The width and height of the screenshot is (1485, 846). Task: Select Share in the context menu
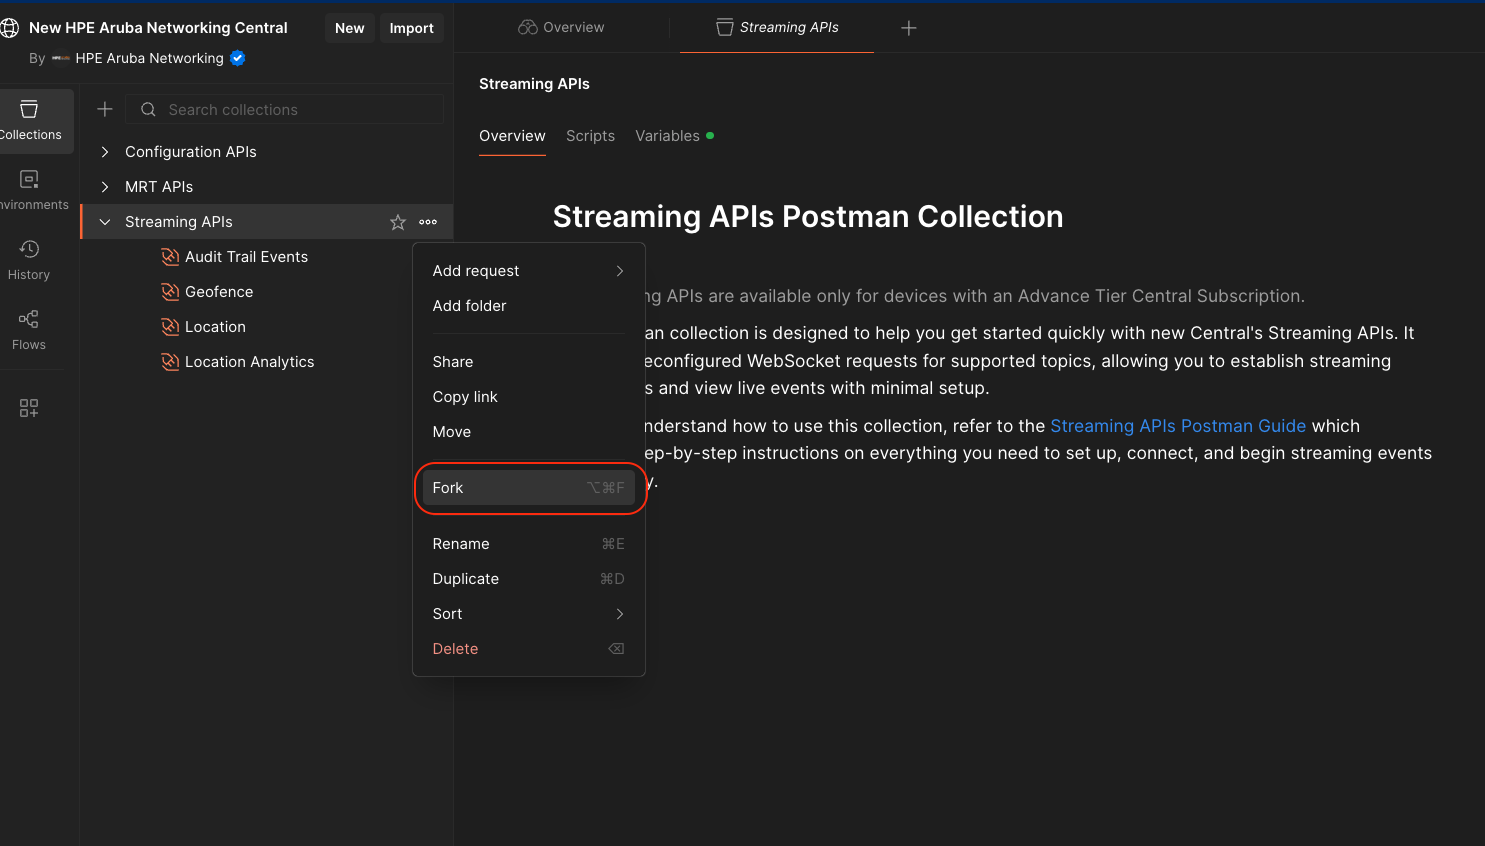coord(528,362)
